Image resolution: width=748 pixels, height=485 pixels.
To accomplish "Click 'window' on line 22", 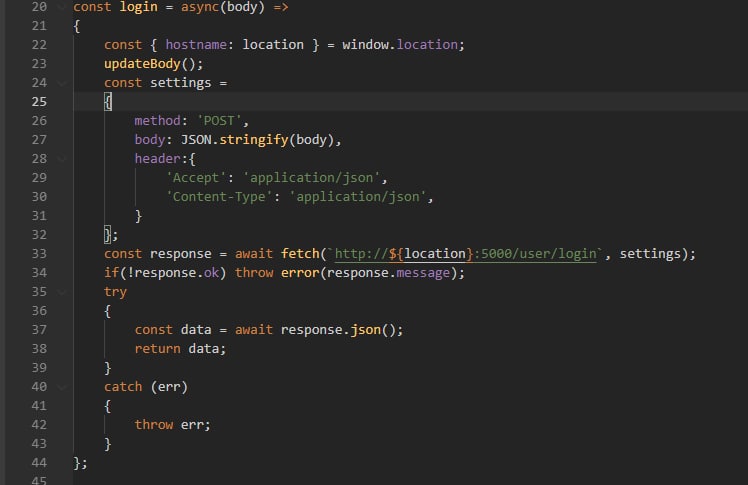I will coord(365,45).
